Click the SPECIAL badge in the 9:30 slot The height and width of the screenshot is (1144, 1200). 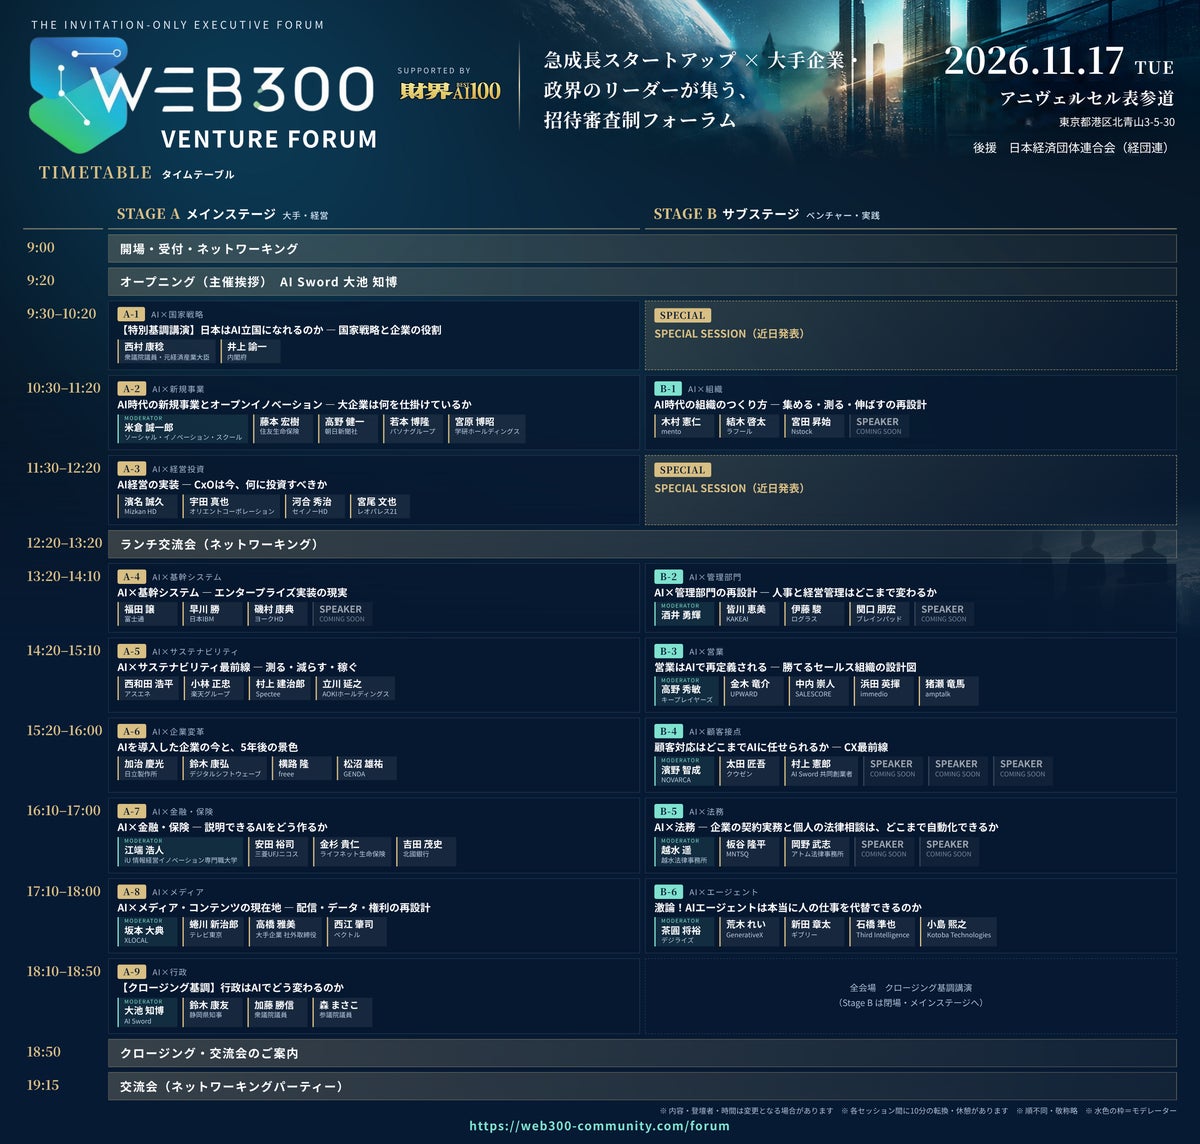coord(683,315)
